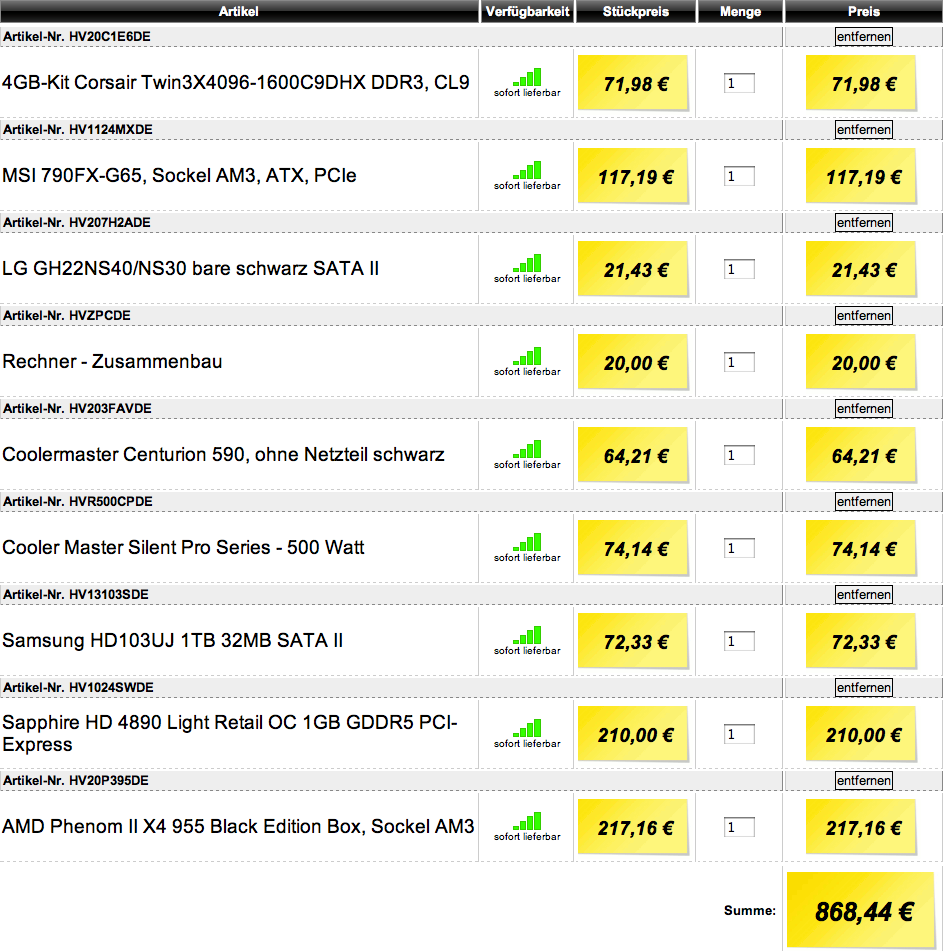Screen dimensions: 945x951
Task: Click Stückpreis 210,00 € for Sapphire HD 4890
Action: pyautogui.click(x=633, y=734)
